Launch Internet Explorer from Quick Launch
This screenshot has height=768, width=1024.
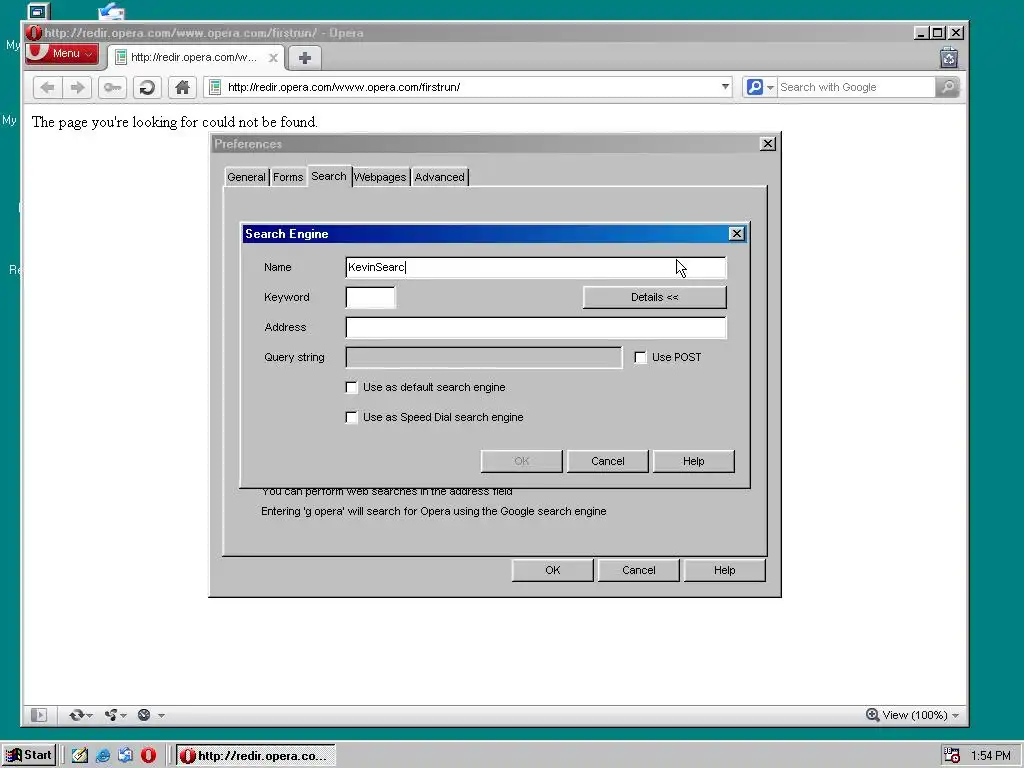[103, 756]
